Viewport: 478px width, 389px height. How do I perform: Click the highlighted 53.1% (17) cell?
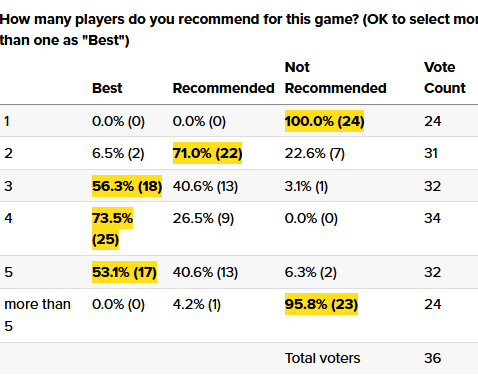[124, 272]
